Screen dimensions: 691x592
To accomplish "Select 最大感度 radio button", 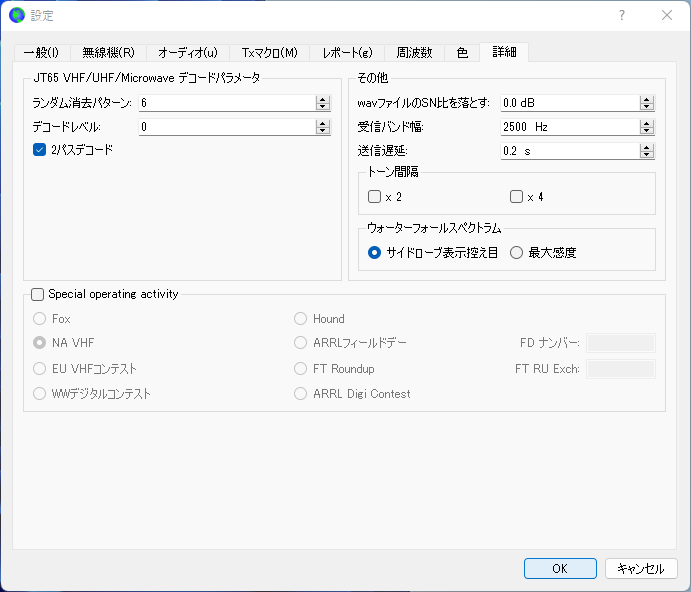I will pos(516,253).
